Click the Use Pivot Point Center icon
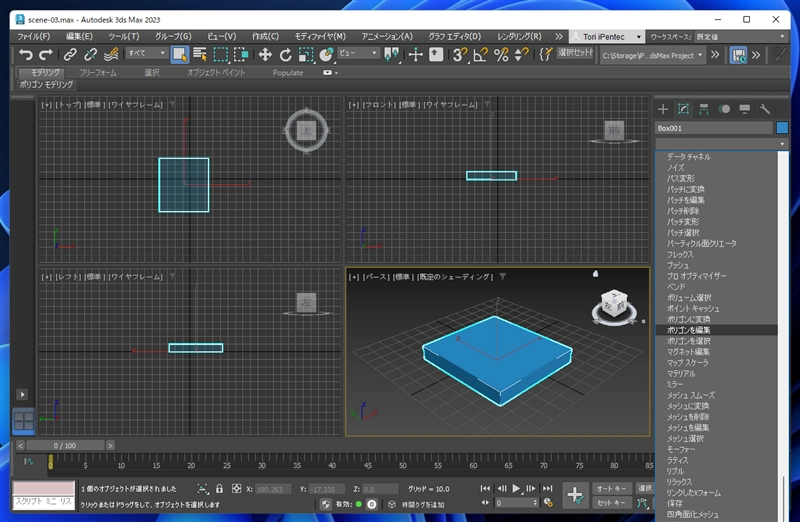 391,54
